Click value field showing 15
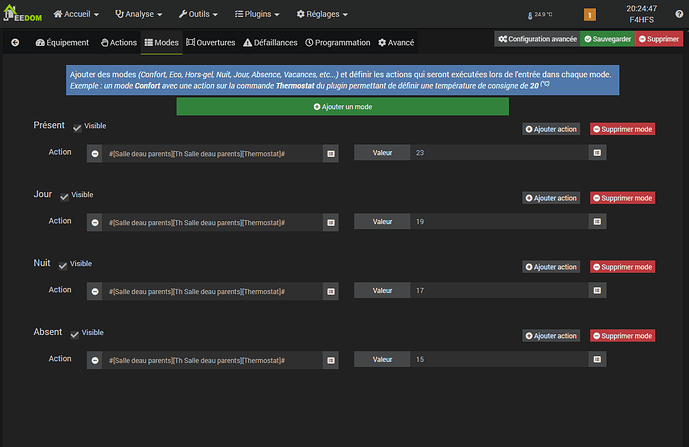The height and width of the screenshot is (447, 689). click(499, 360)
